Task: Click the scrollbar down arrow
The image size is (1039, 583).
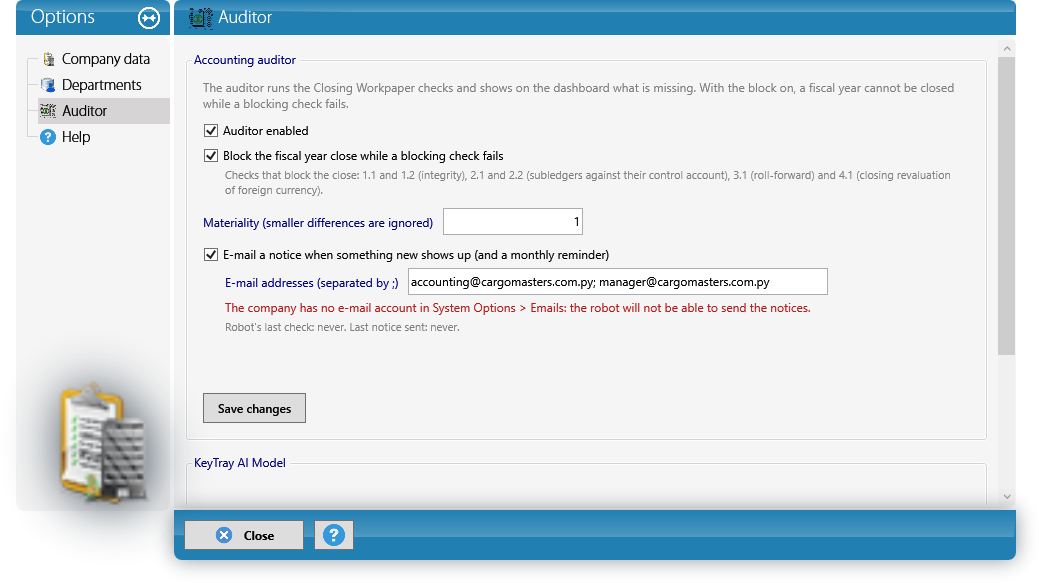Action: (x=1007, y=496)
